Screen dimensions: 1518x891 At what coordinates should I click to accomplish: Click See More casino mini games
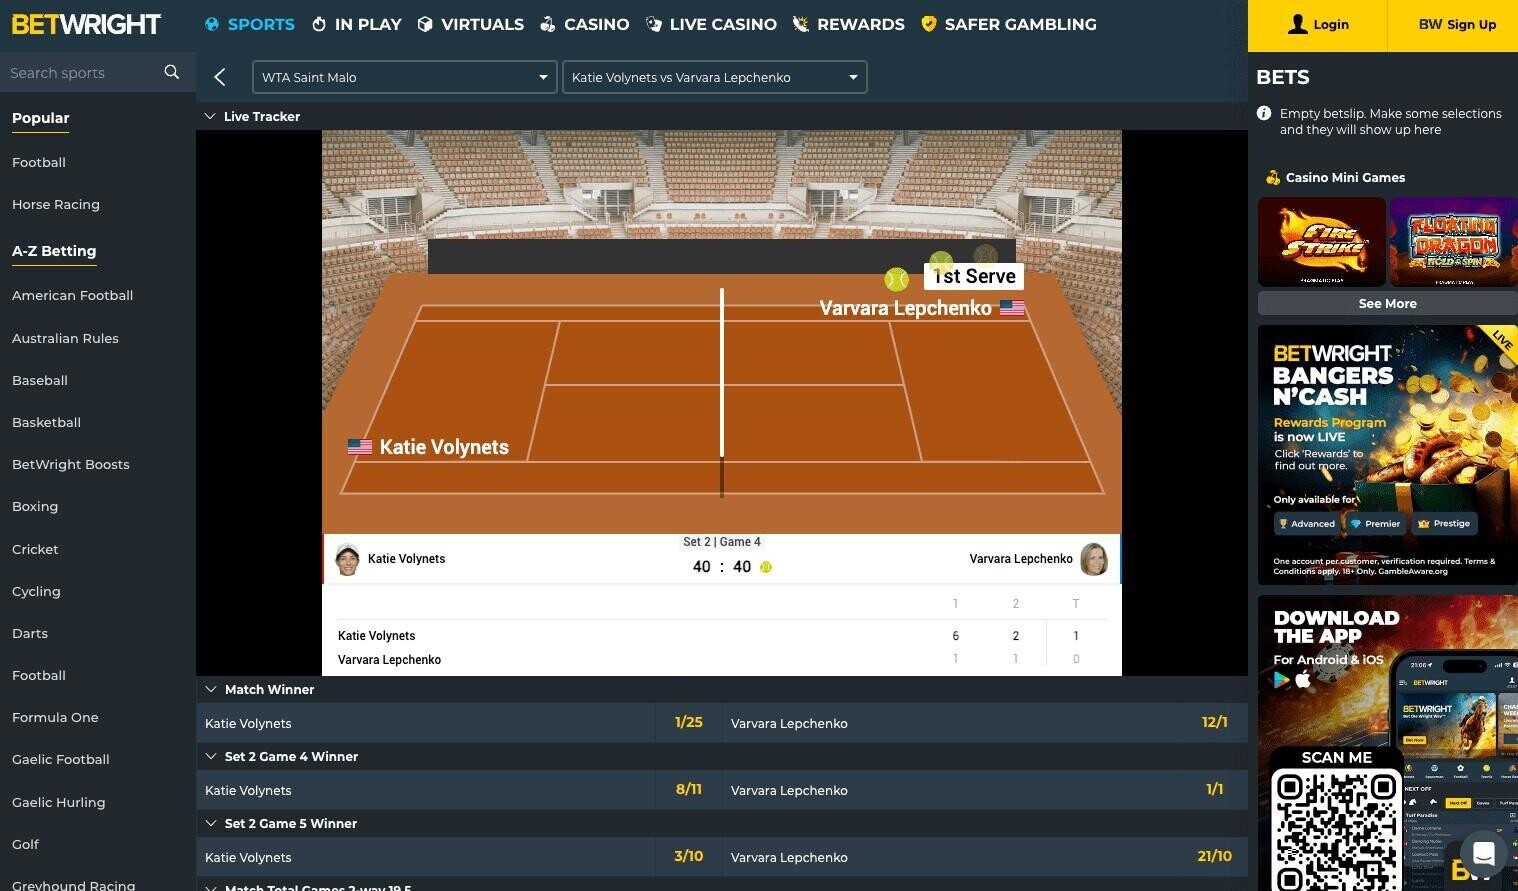(x=1387, y=303)
